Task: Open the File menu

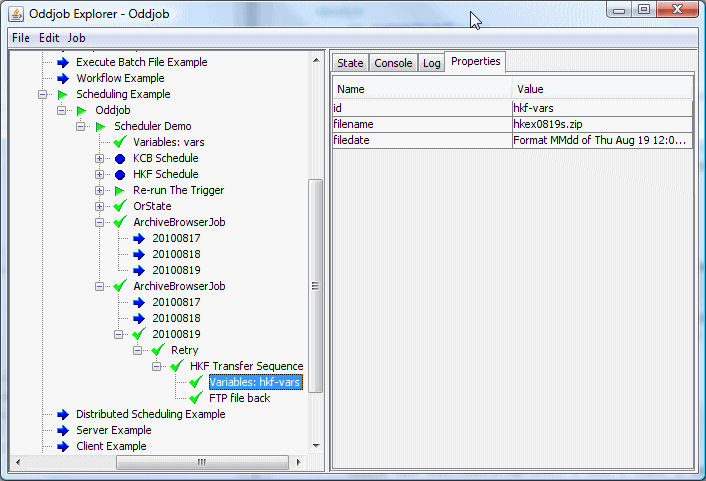Action: pyautogui.click(x=21, y=38)
